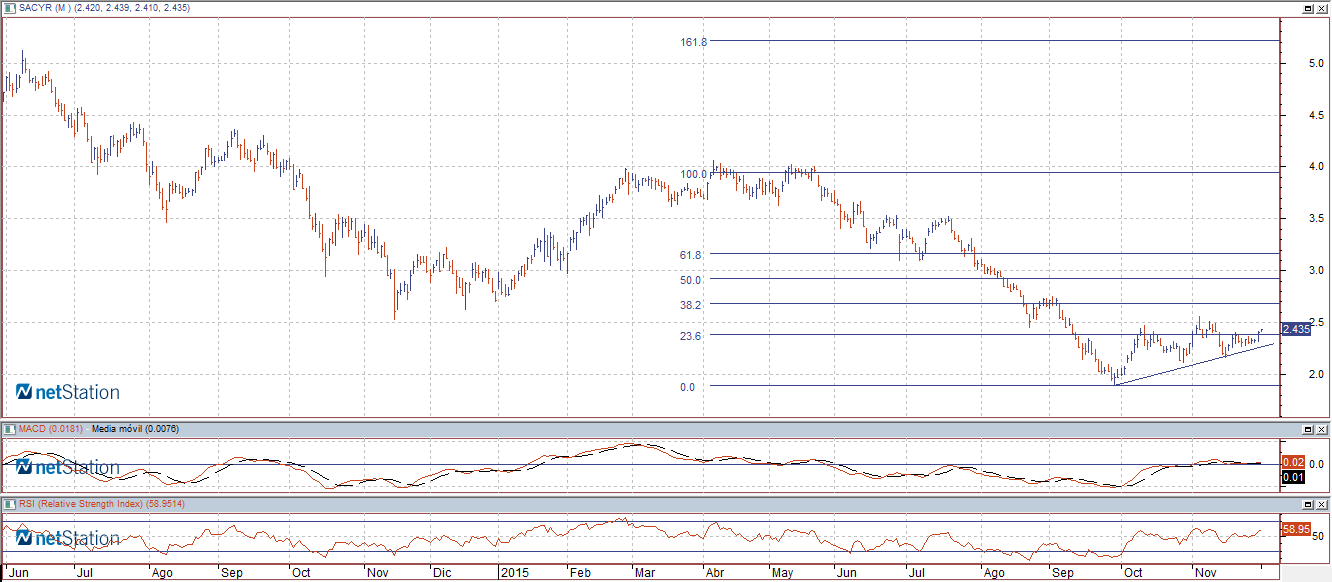The image size is (1332, 582).
Task: Click the MACD panel icon
Action: click(x=9, y=429)
